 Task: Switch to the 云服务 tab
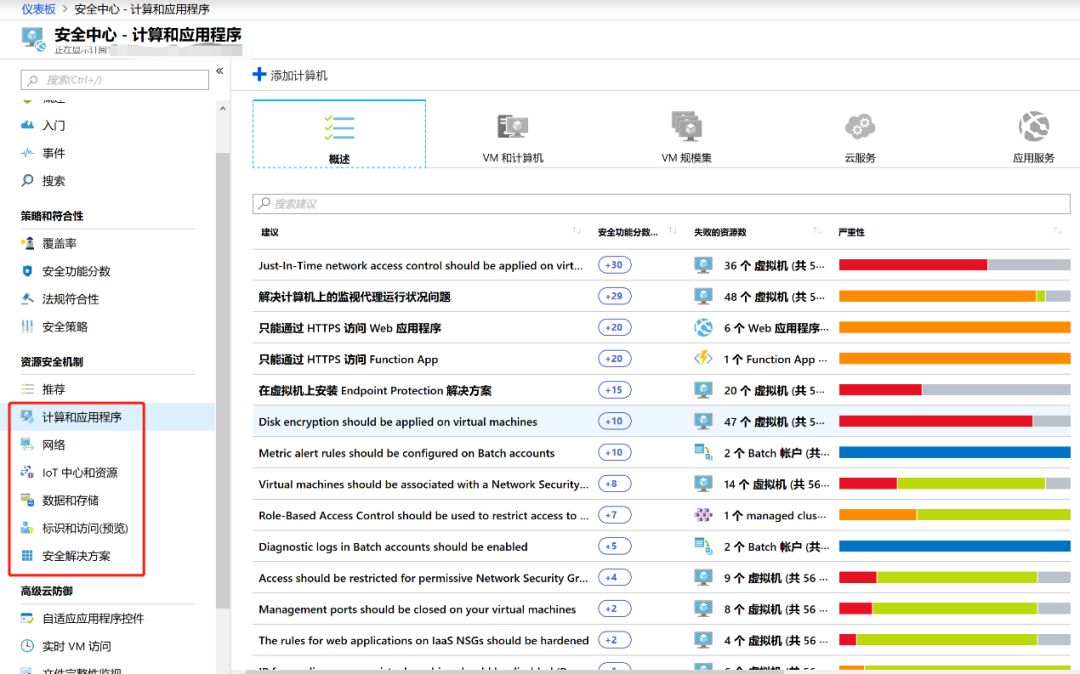pyautogui.click(x=860, y=138)
